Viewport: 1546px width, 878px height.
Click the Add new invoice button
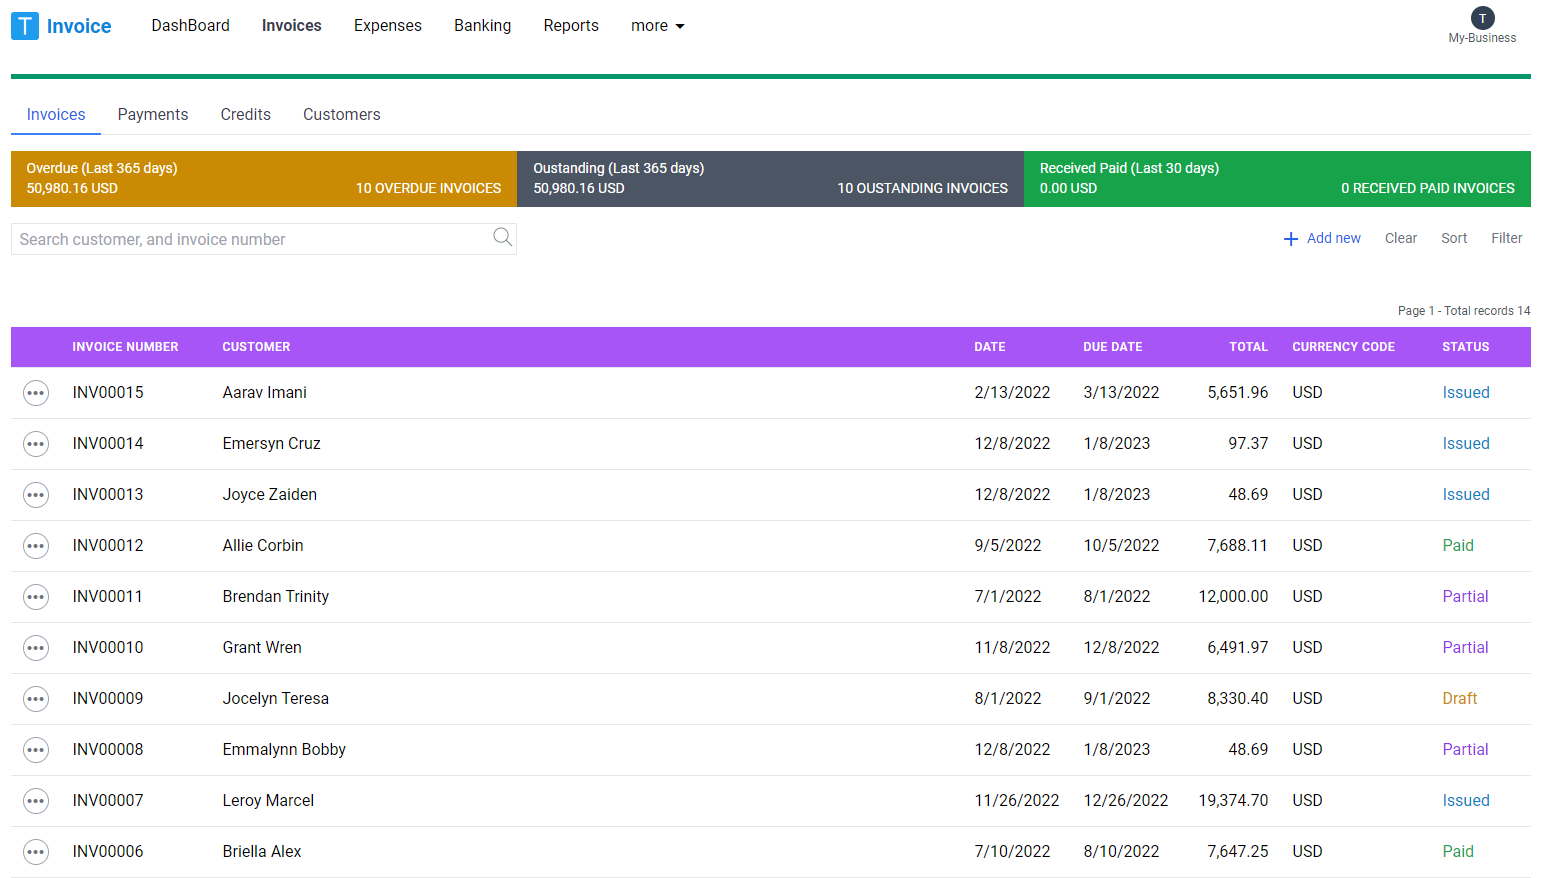point(1322,238)
